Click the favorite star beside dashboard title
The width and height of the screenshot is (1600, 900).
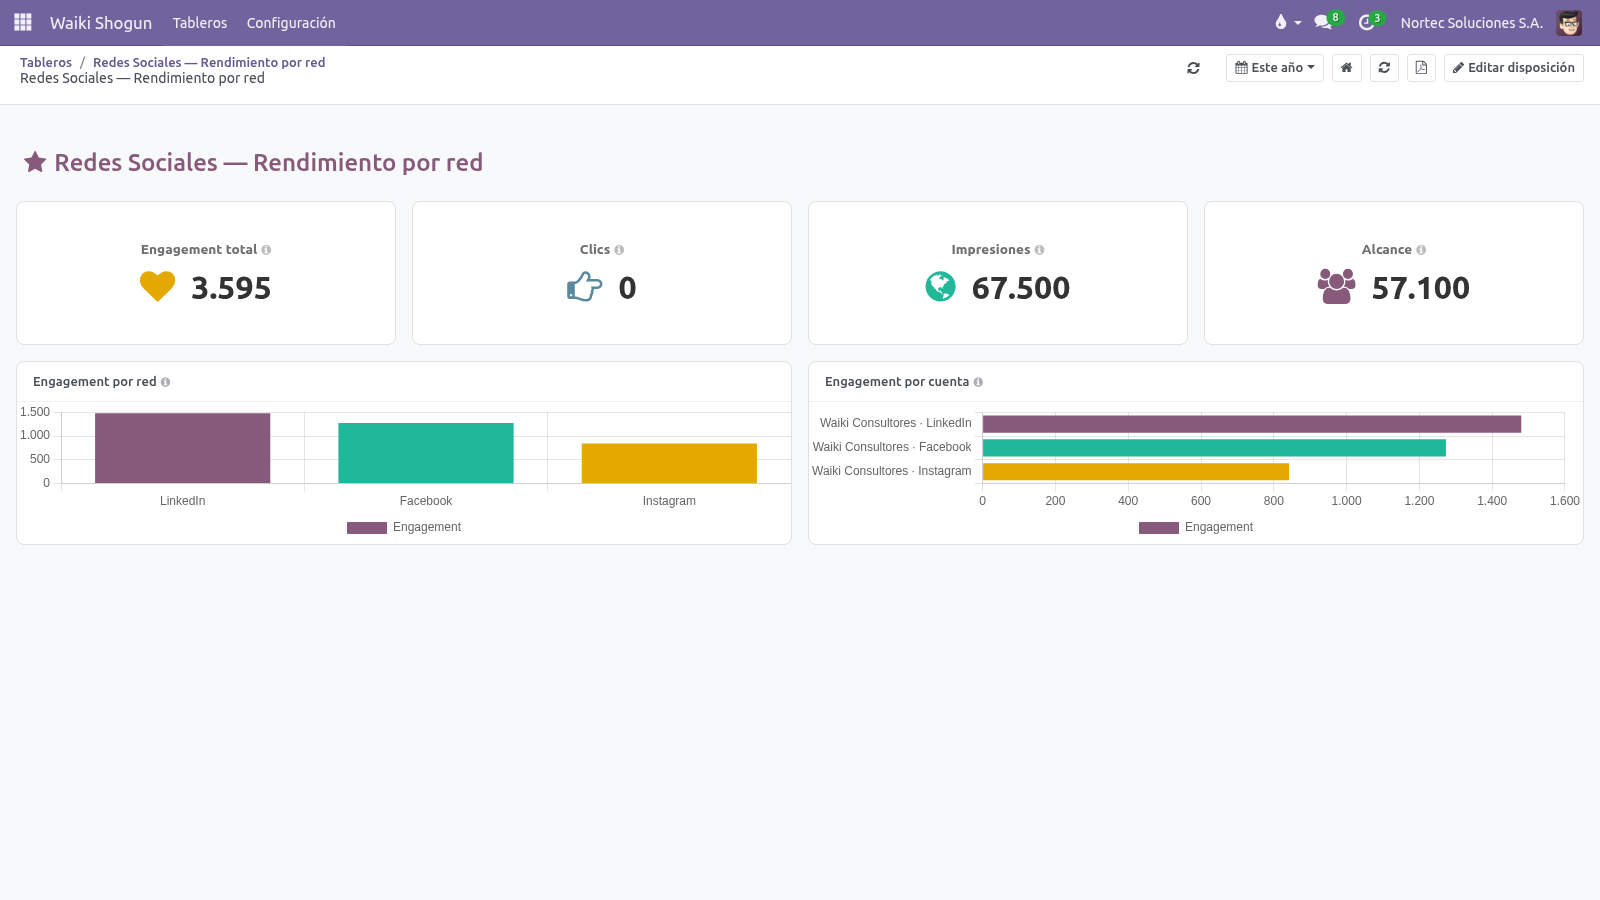click(35, 162)
